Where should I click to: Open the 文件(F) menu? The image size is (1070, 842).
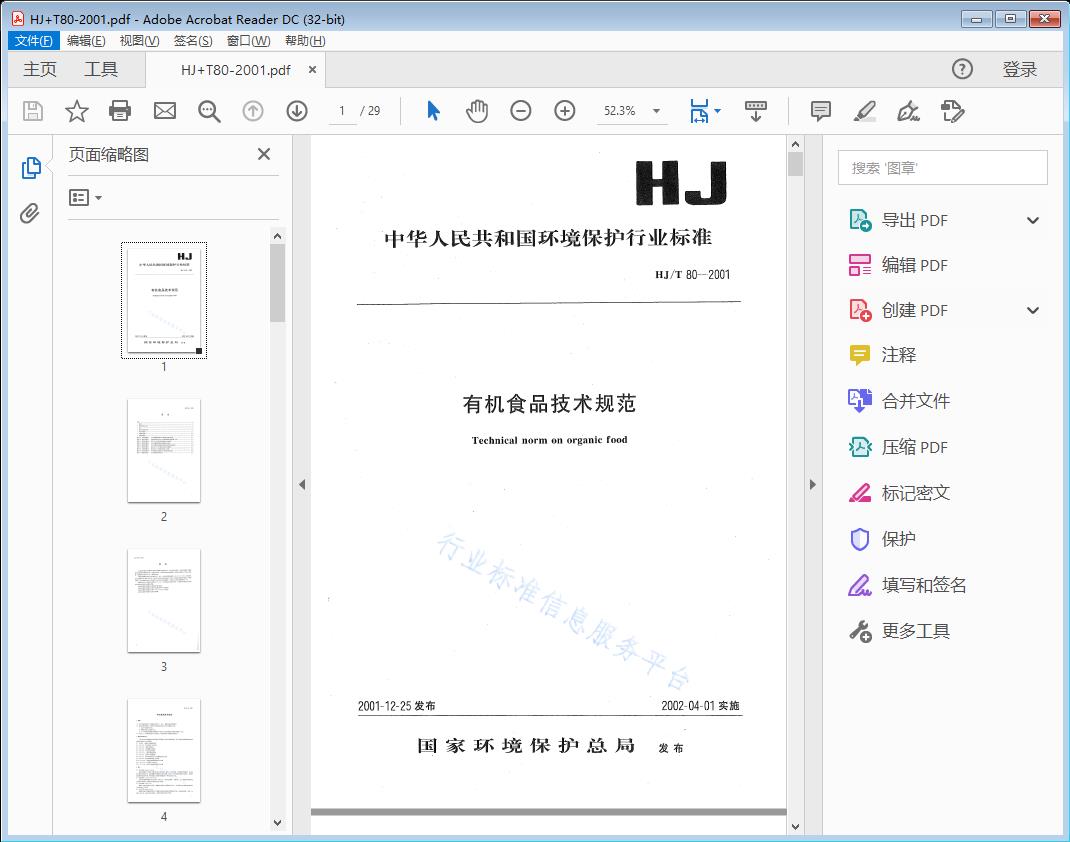pyautogui.click(x=34, y=41)
